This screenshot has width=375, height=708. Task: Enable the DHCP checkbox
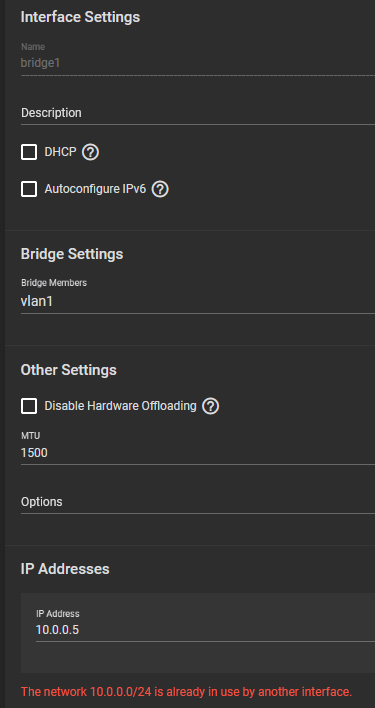click(29, 152)
